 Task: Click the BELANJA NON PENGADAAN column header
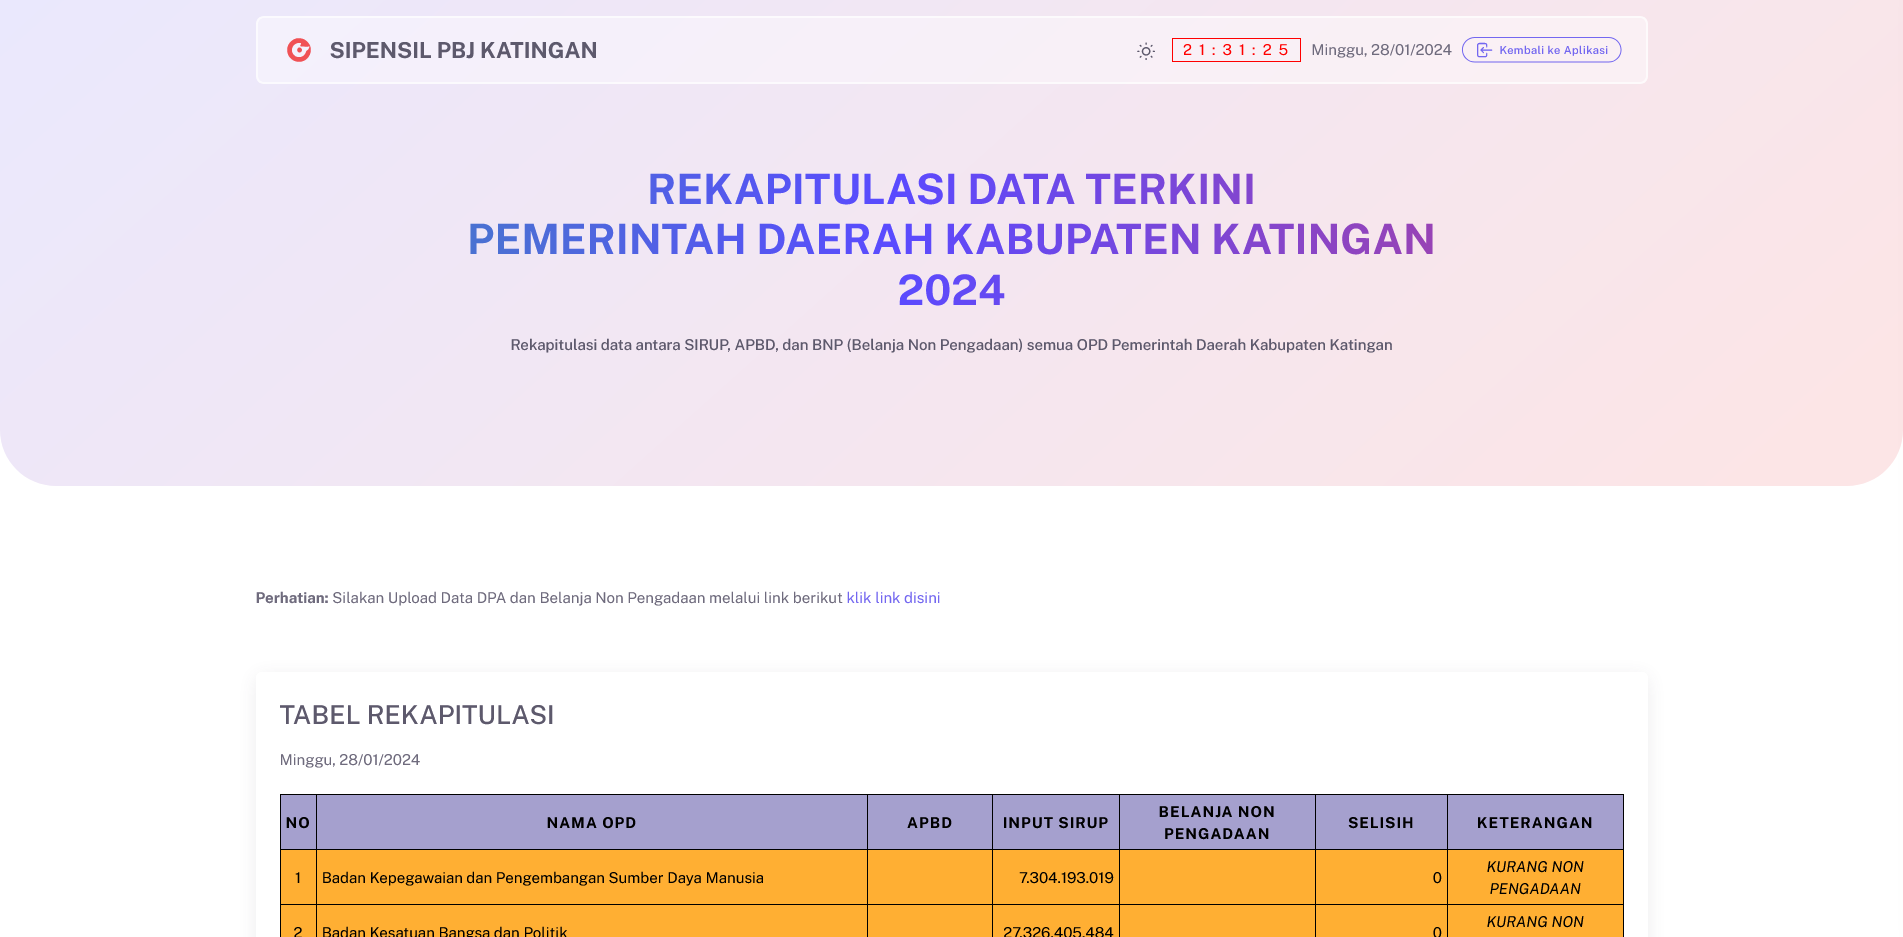tap(1216, 823)
